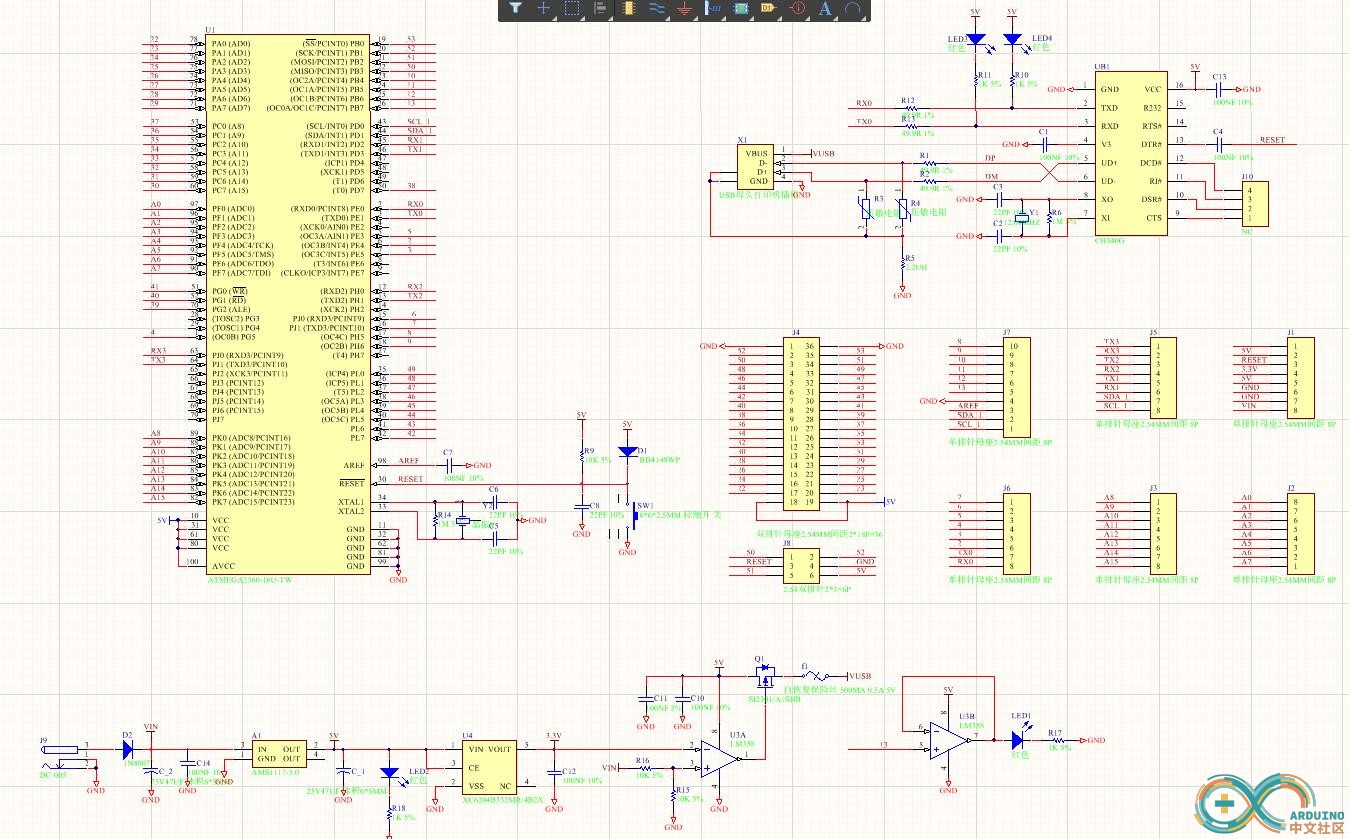Select the J3 header designator

[1153, 488]
